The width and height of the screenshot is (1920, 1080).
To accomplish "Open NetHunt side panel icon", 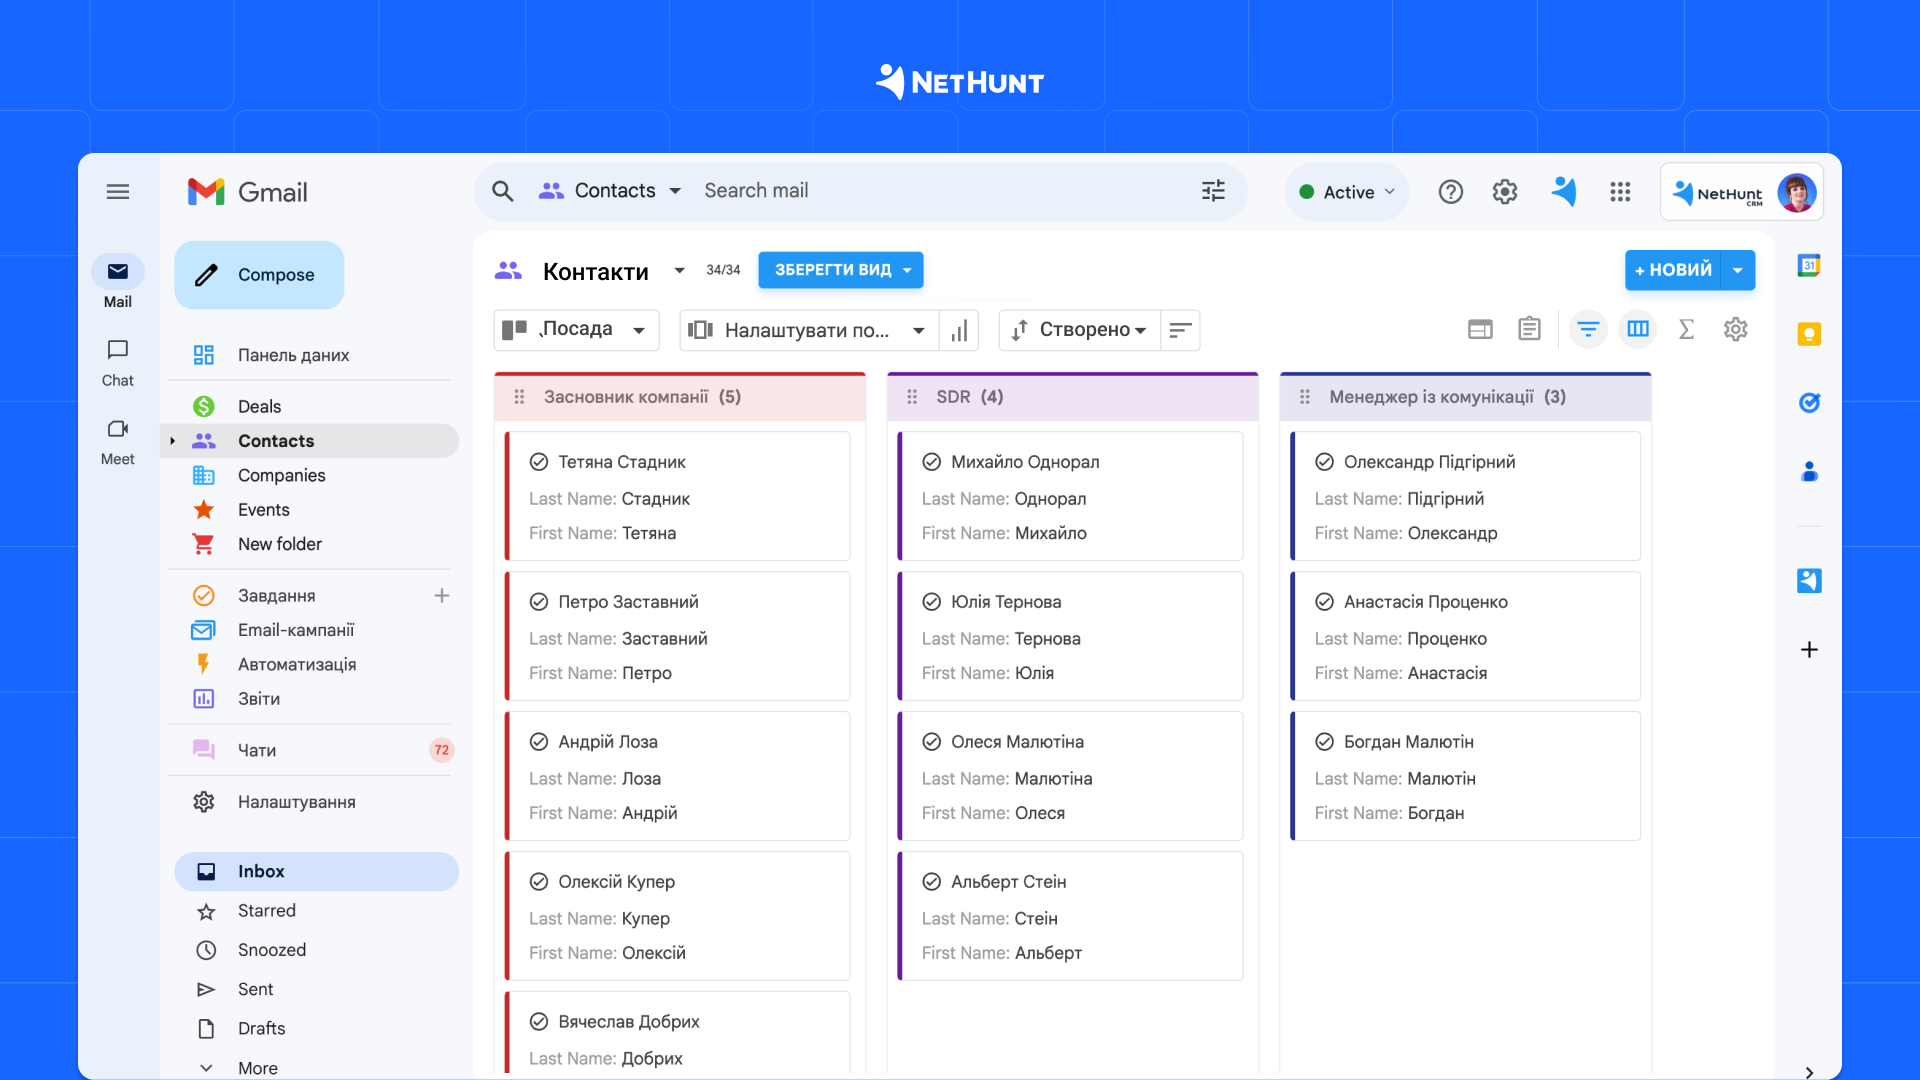I will tap(1808, 581).
